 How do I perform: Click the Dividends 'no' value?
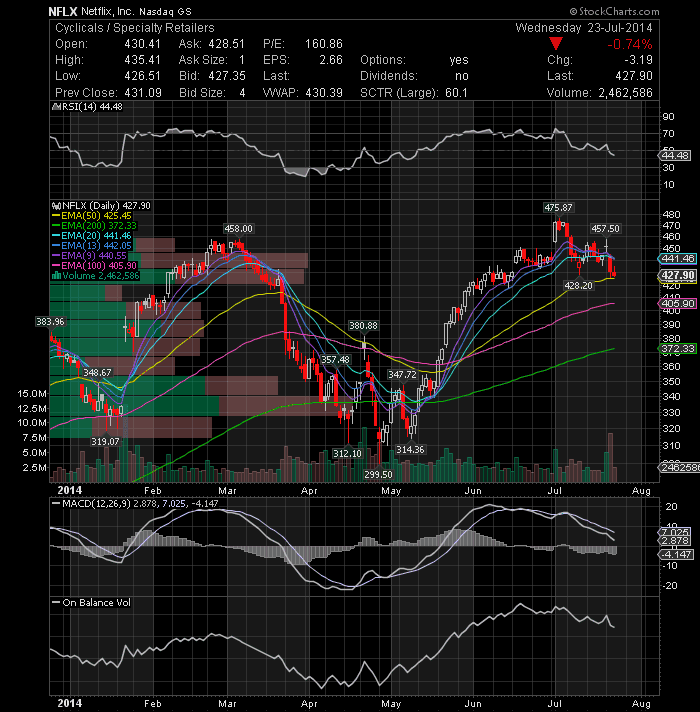(461, 76)
